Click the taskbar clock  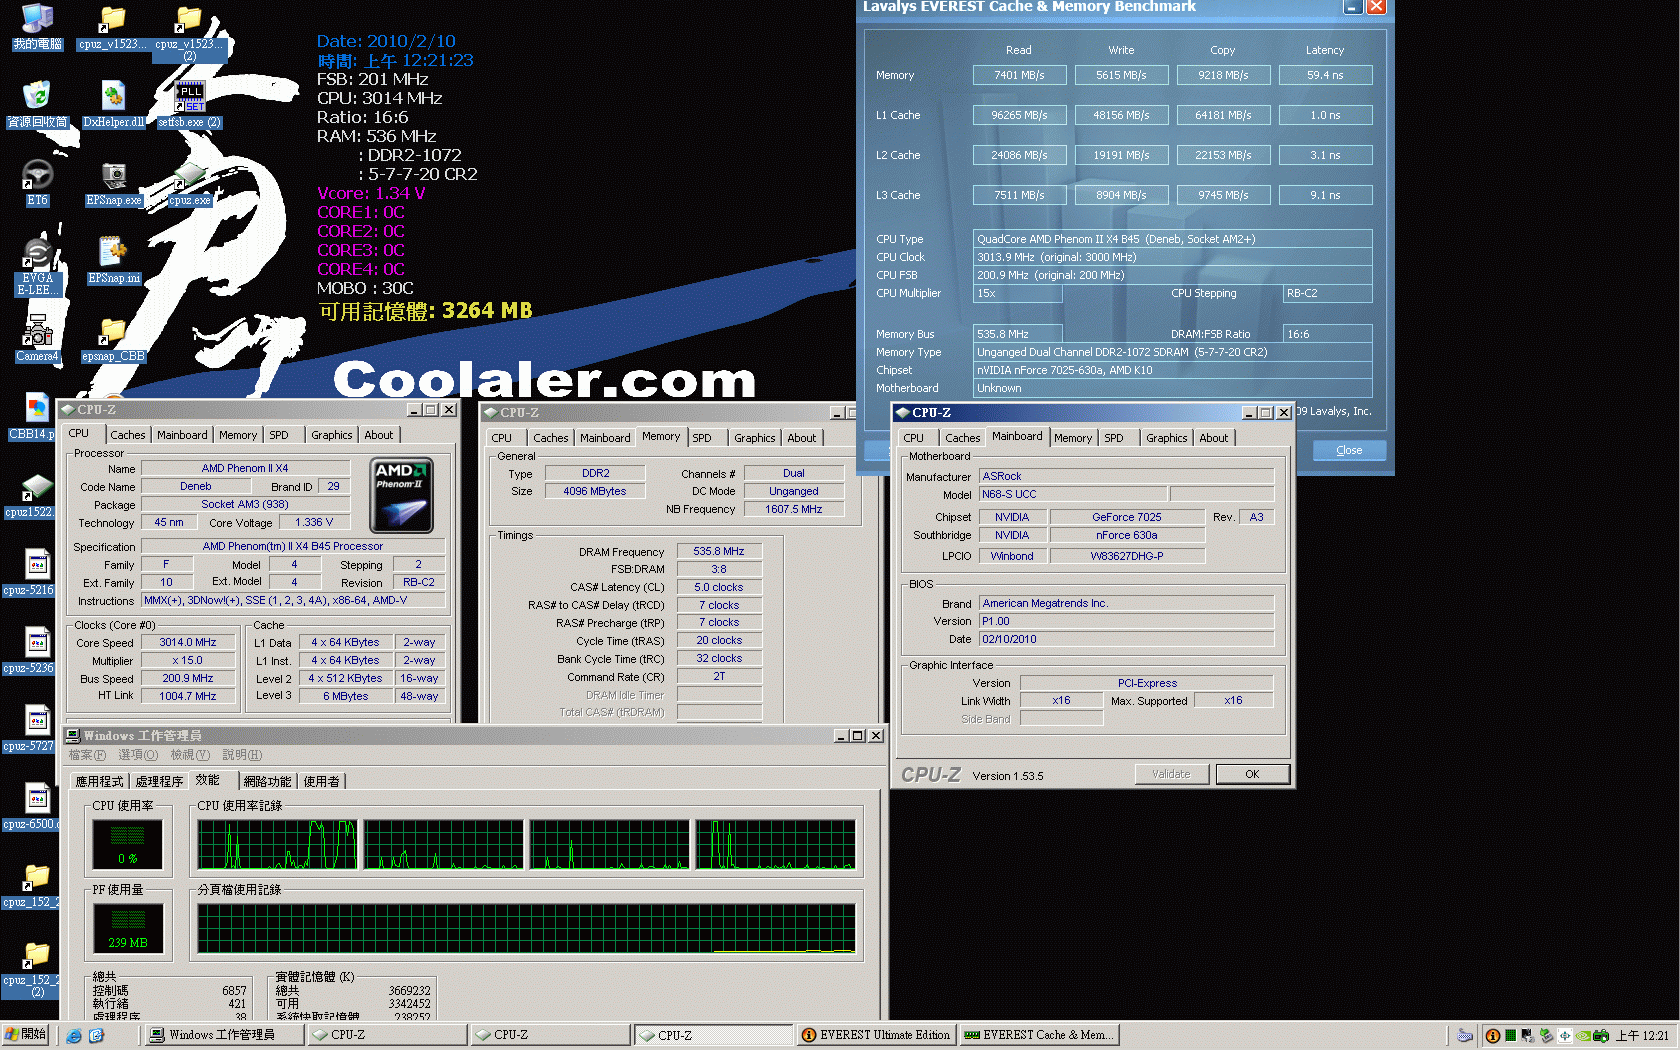(x=1642, y=1036)
